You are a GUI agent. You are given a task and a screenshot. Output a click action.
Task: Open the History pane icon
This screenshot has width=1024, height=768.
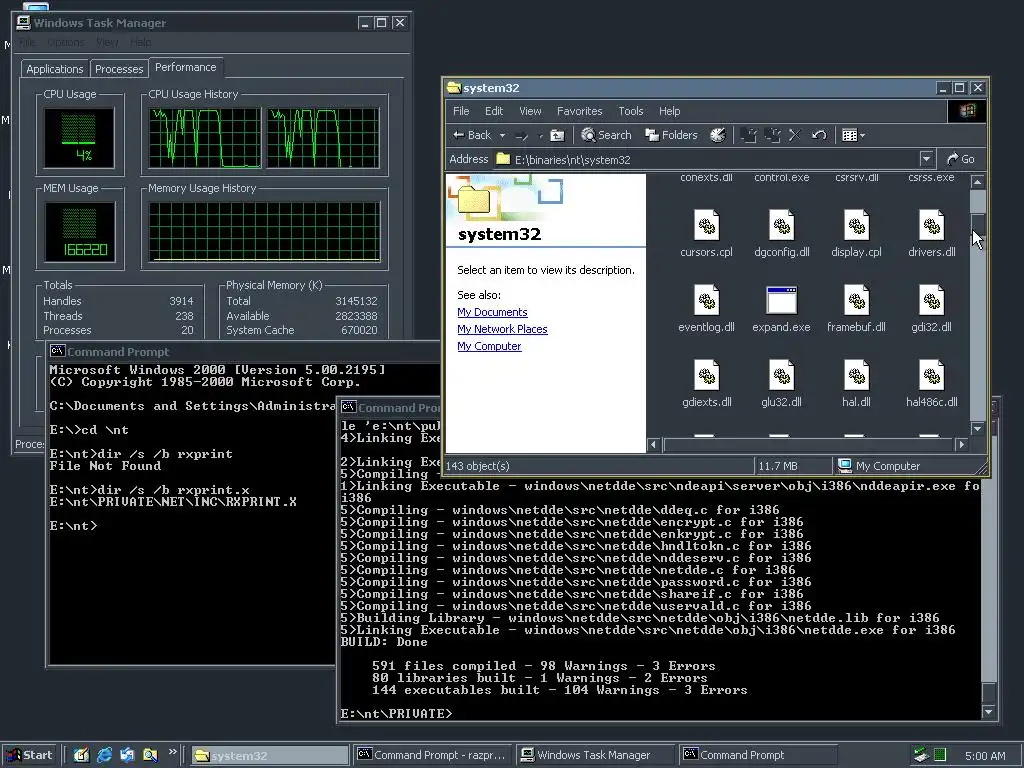718,135
